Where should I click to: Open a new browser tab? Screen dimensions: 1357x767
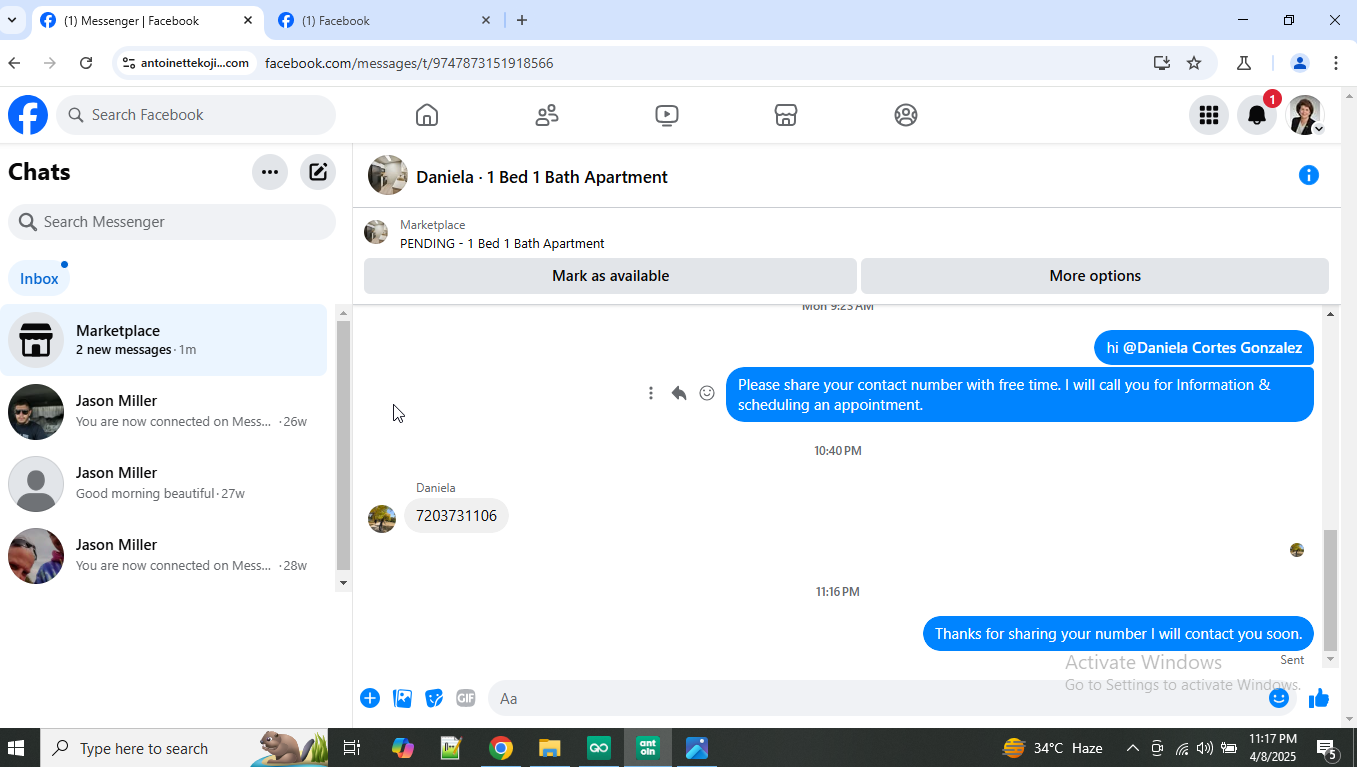coord(522,20)
